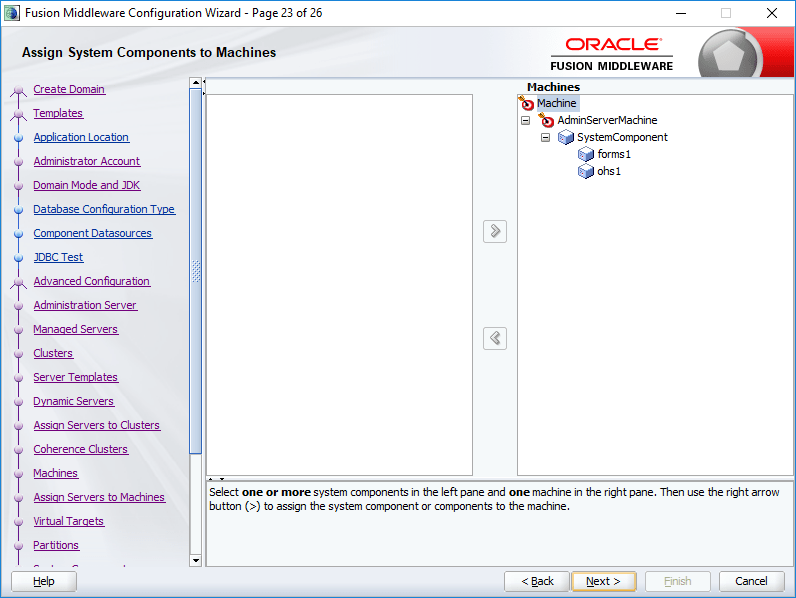This screenshot has height=598, width=796.
Task: Open the Virtual Targets step
Action: pos(69,521)
